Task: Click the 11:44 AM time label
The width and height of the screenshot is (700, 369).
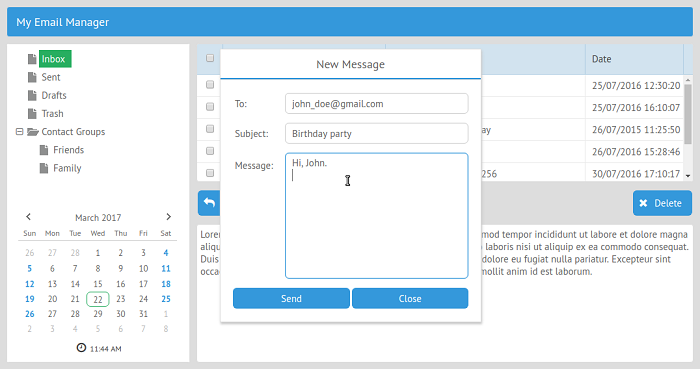Action: (x=105, y=348)
